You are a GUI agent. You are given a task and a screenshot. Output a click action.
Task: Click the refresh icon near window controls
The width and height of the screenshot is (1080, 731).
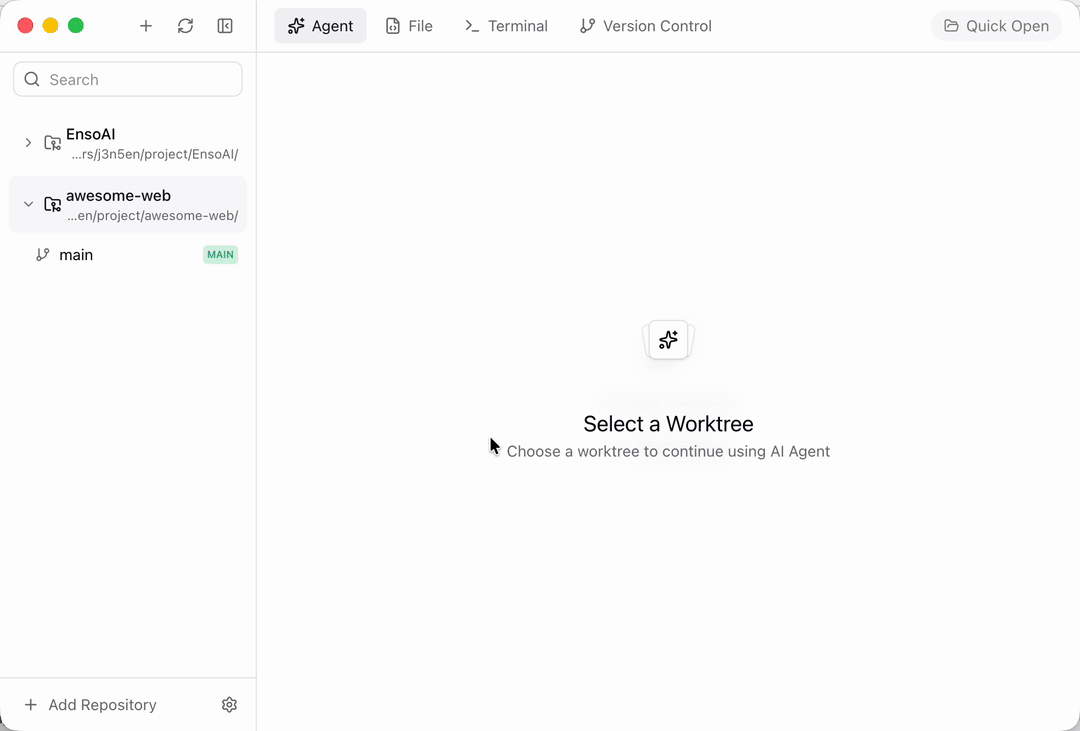coord(185,25)
